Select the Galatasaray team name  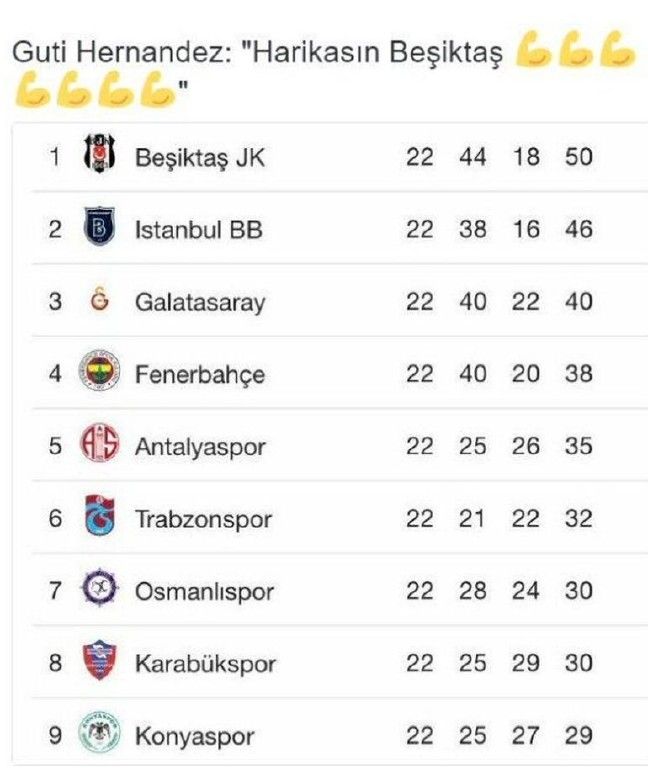pyautogui.click(x=200, y=302)
